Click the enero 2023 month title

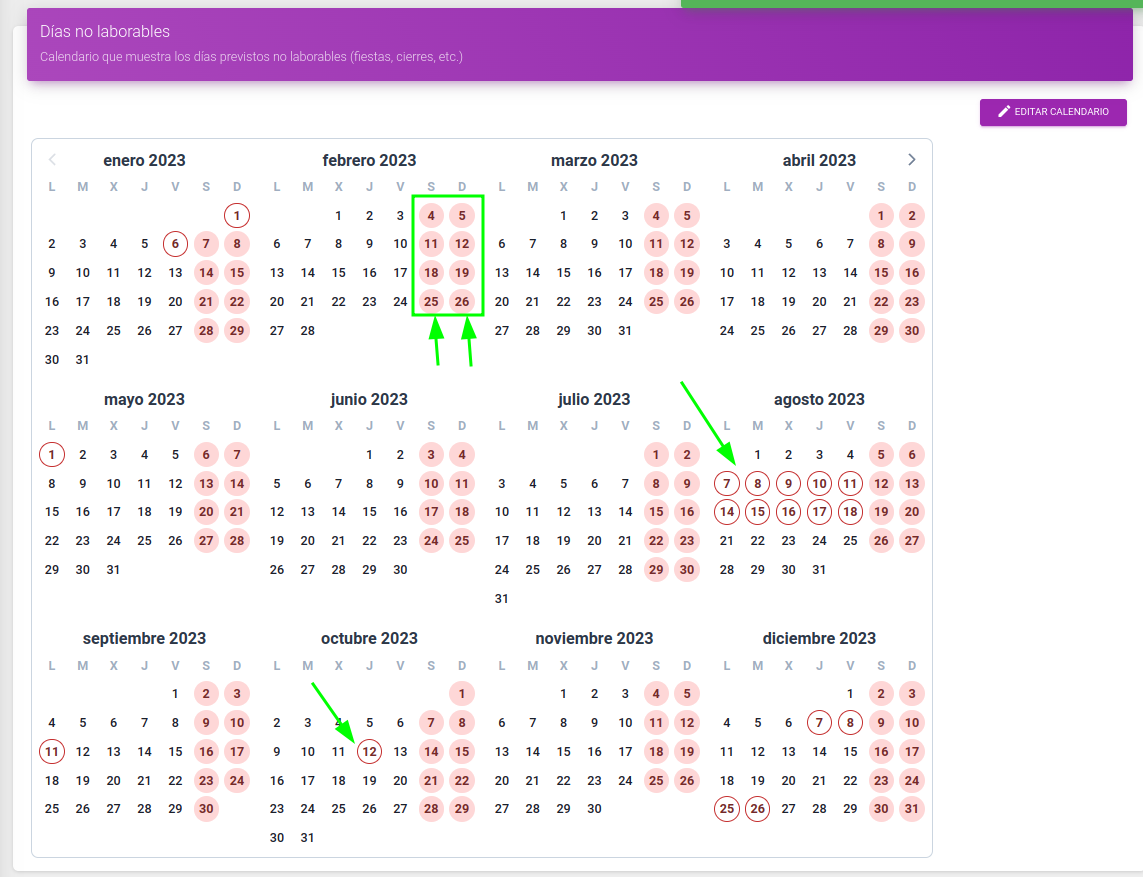tap(144, 160)
